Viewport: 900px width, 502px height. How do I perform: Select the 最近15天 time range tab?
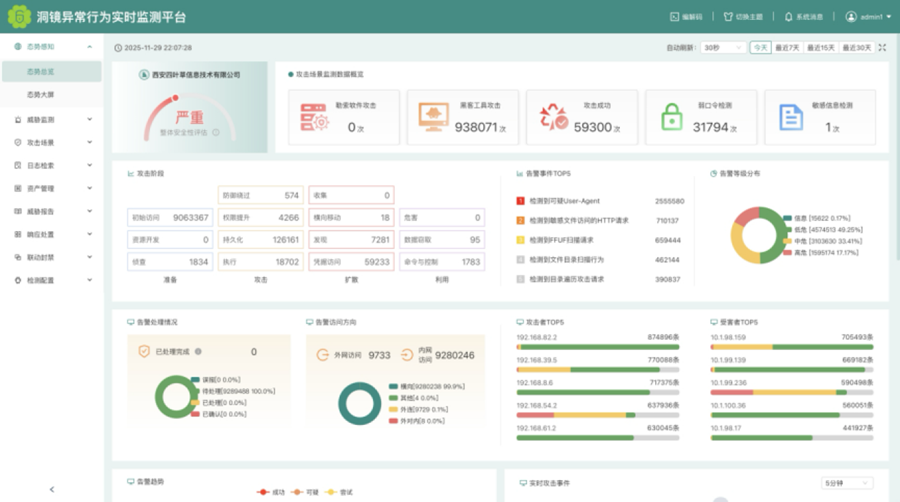(x=821, y=48)
